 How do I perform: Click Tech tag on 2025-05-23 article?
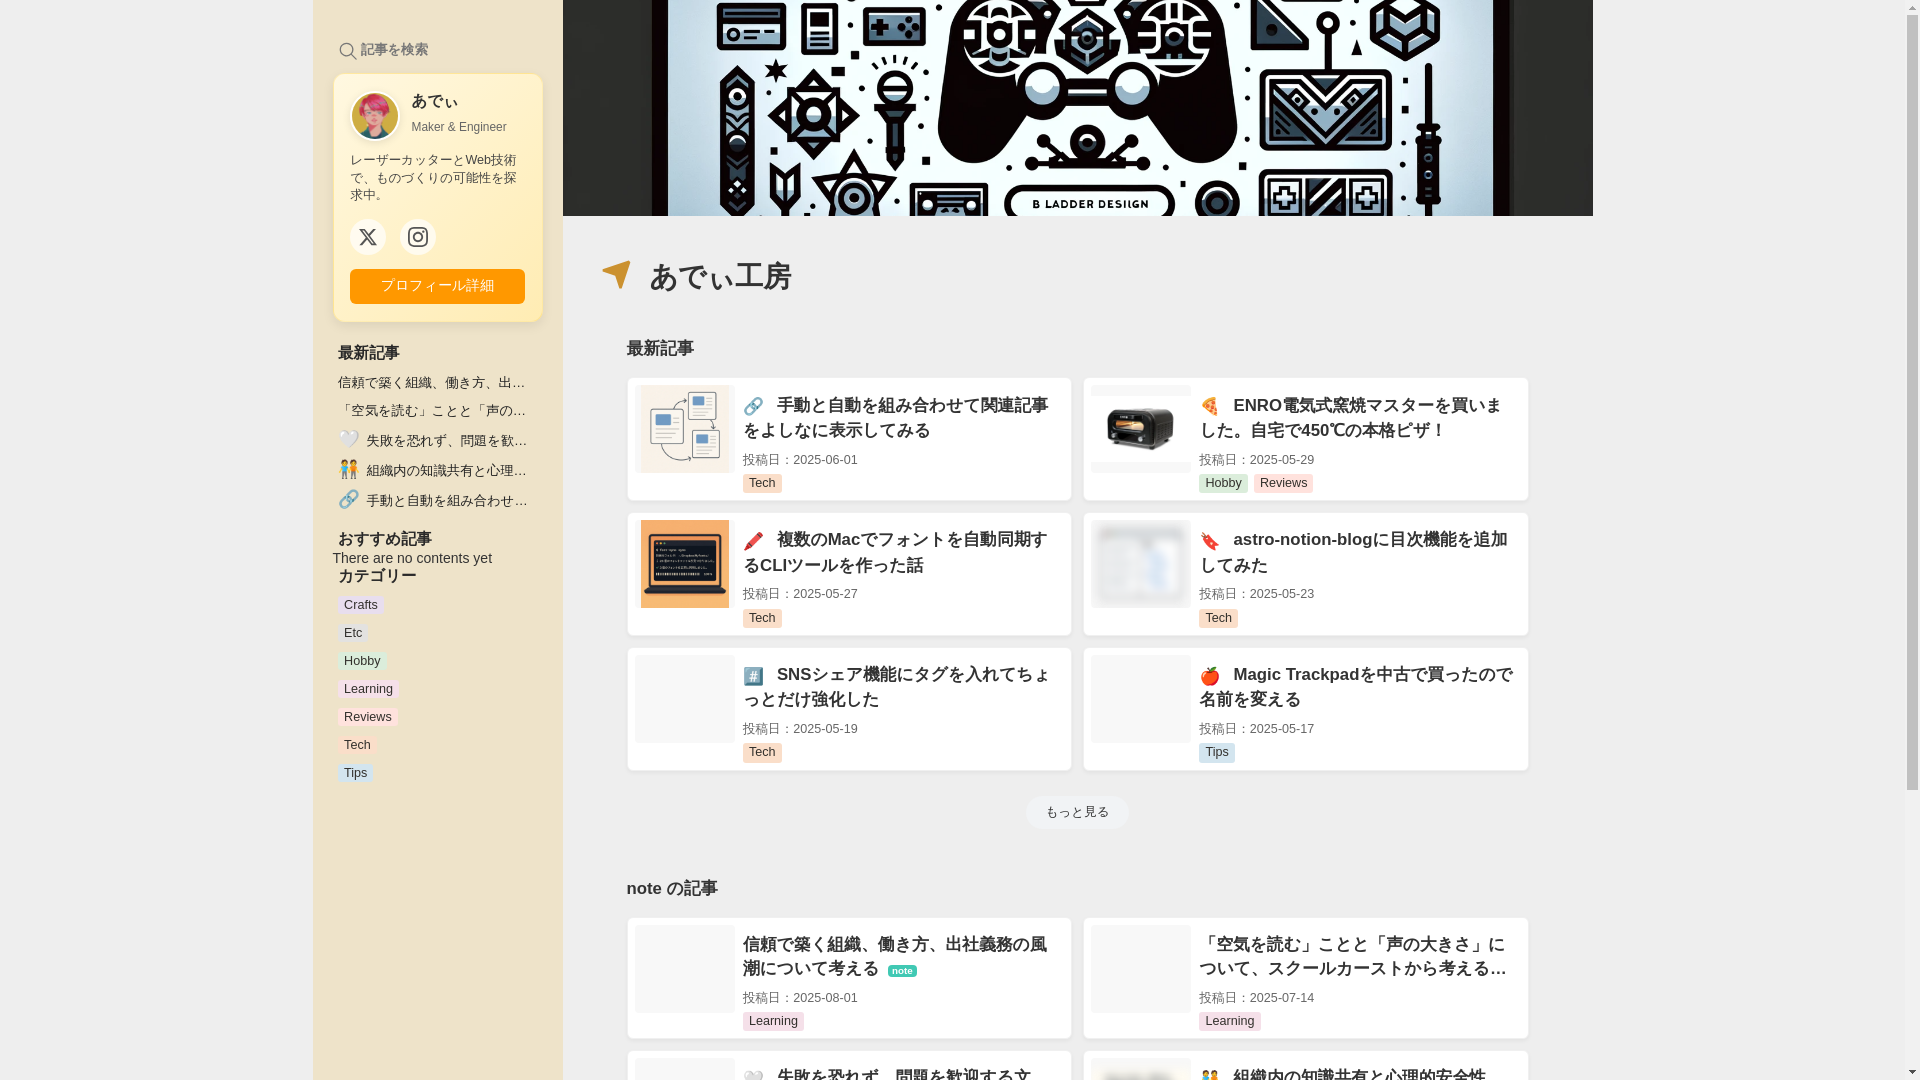coord(1218,618)
